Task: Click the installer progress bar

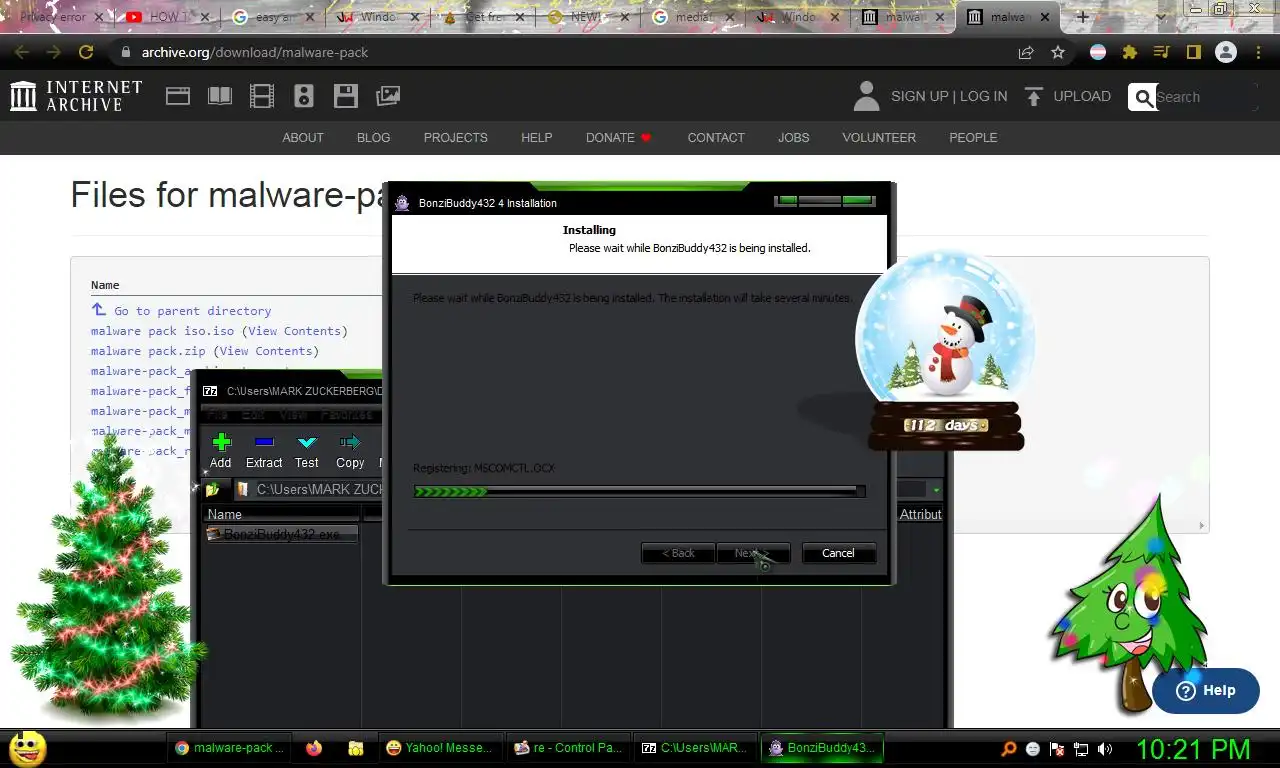Action: pos(640,491)
